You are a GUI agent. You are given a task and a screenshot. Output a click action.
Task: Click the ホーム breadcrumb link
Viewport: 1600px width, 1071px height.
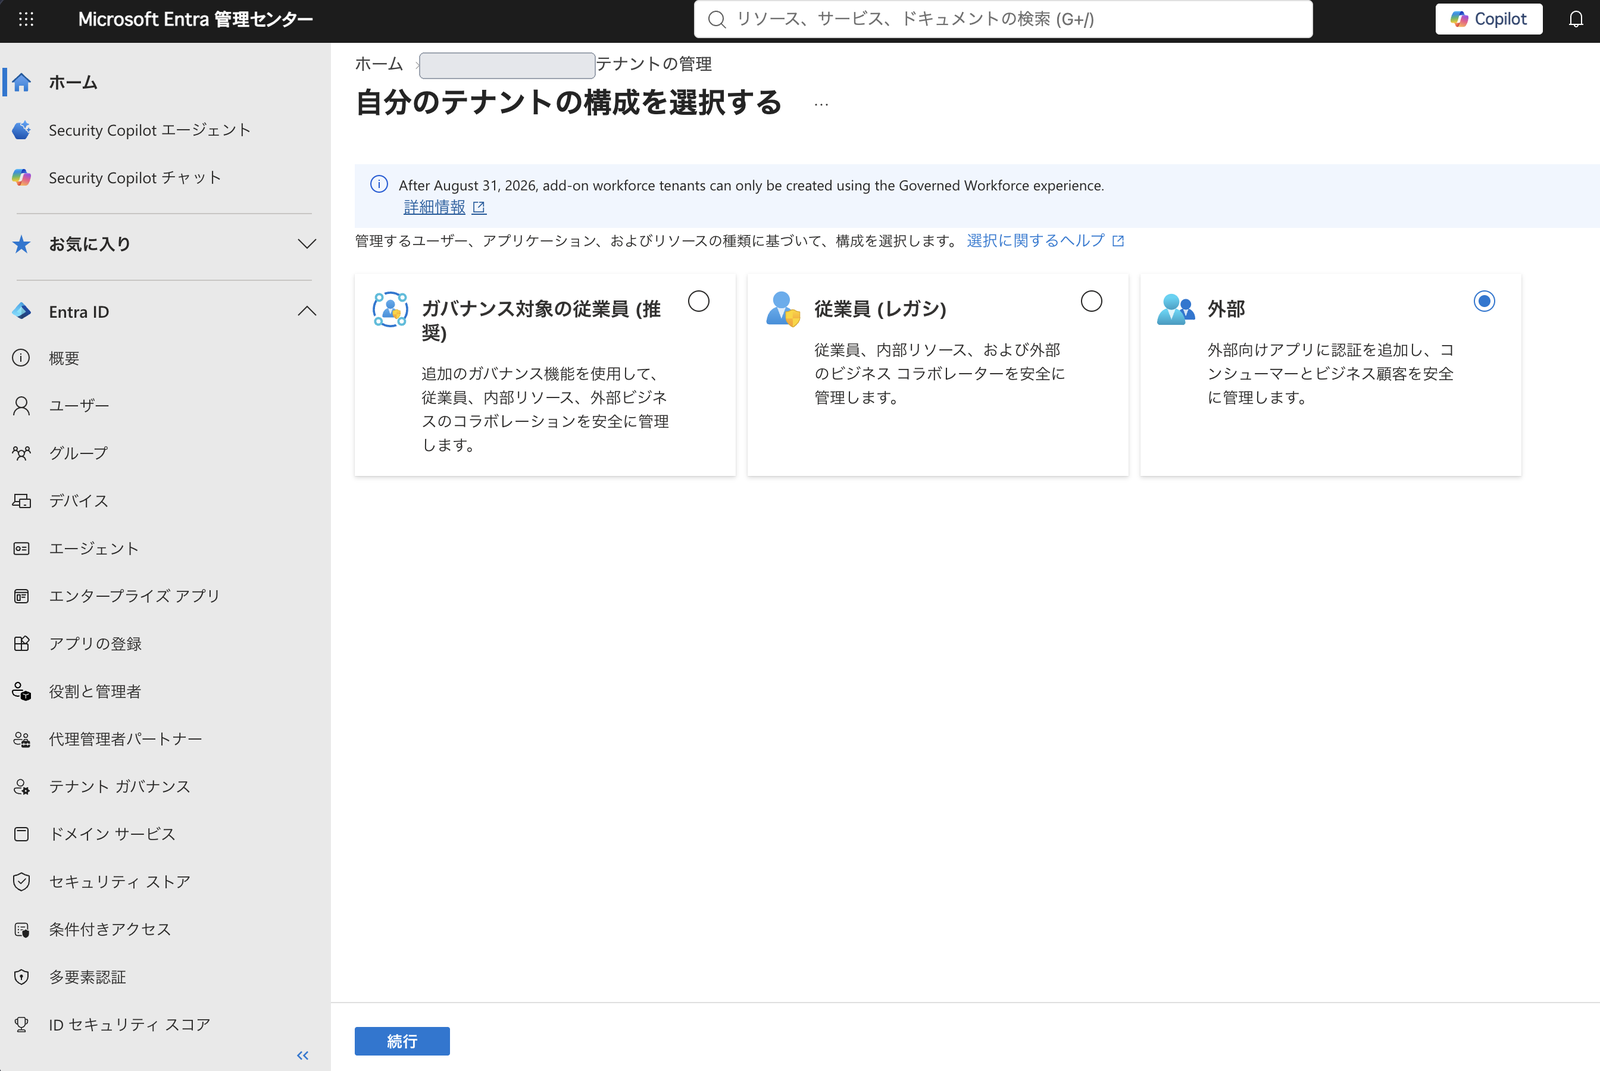[x=379, y=64]
